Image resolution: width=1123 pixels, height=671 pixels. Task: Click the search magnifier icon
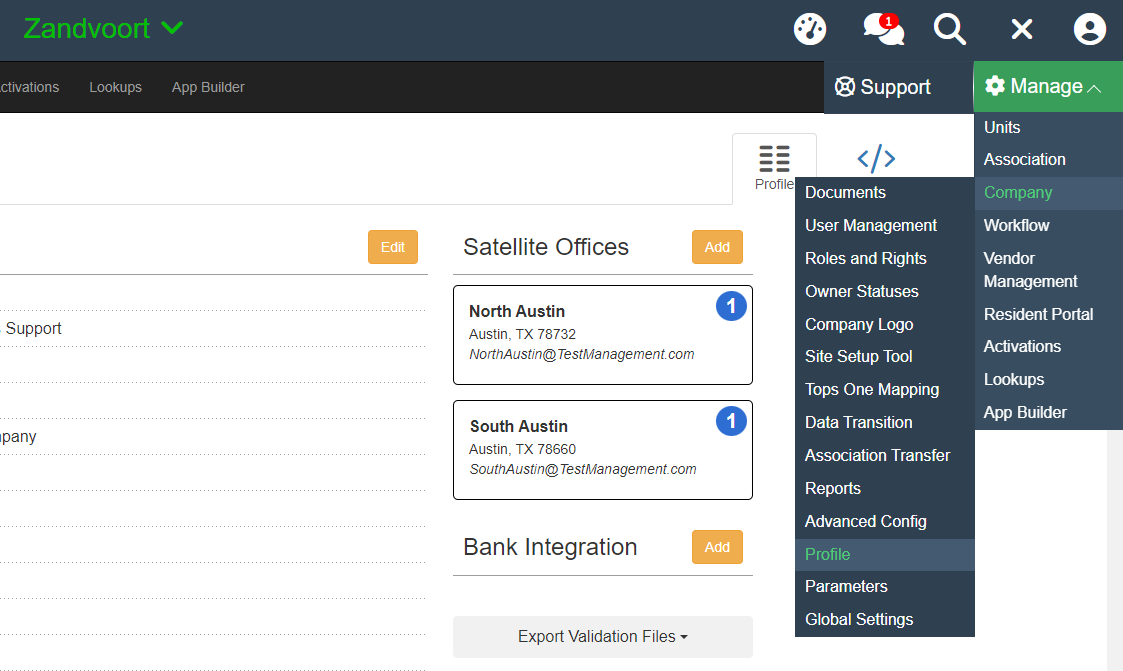pyautogui.click(x=950, y=29)
